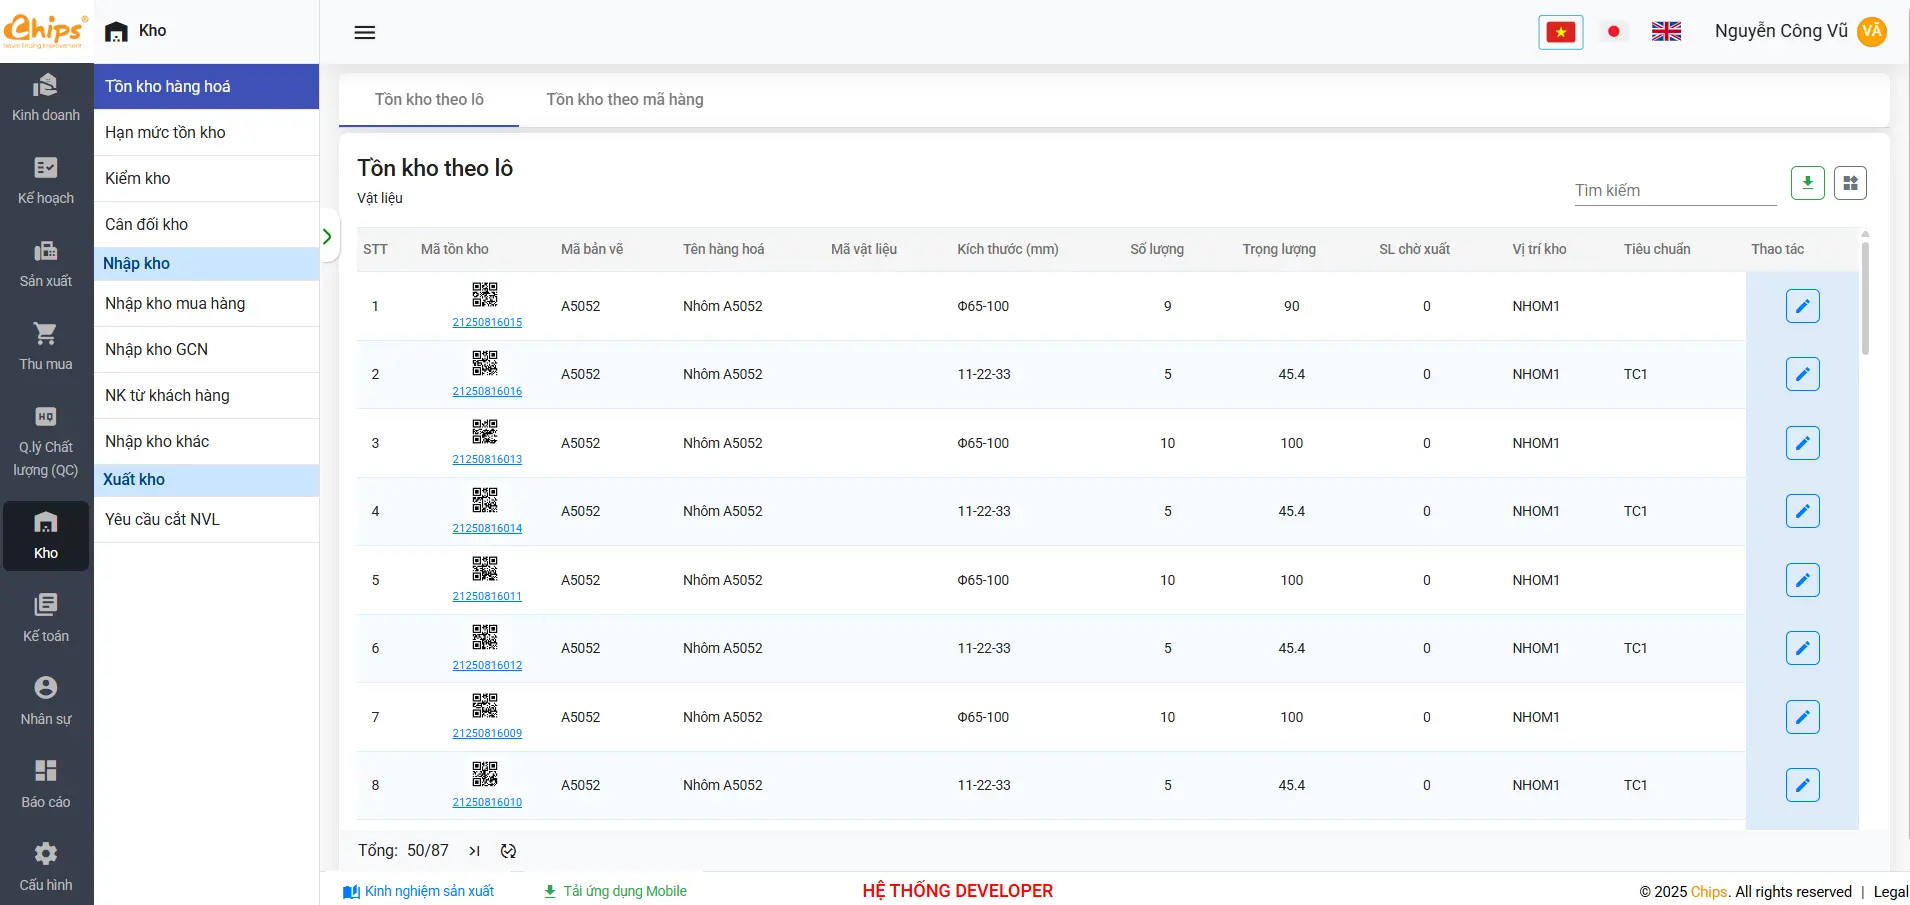Click the table vertical scrollbar

[1865, 298]
